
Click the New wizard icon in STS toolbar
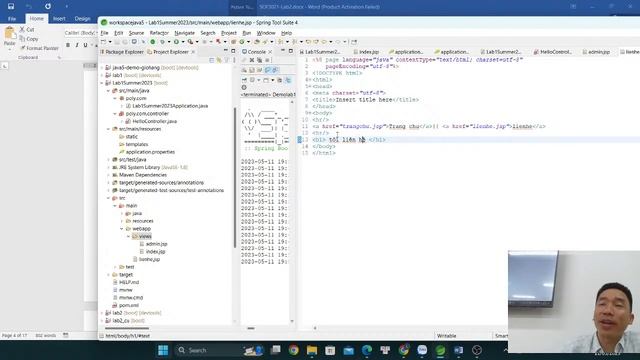tap(104, 42)
